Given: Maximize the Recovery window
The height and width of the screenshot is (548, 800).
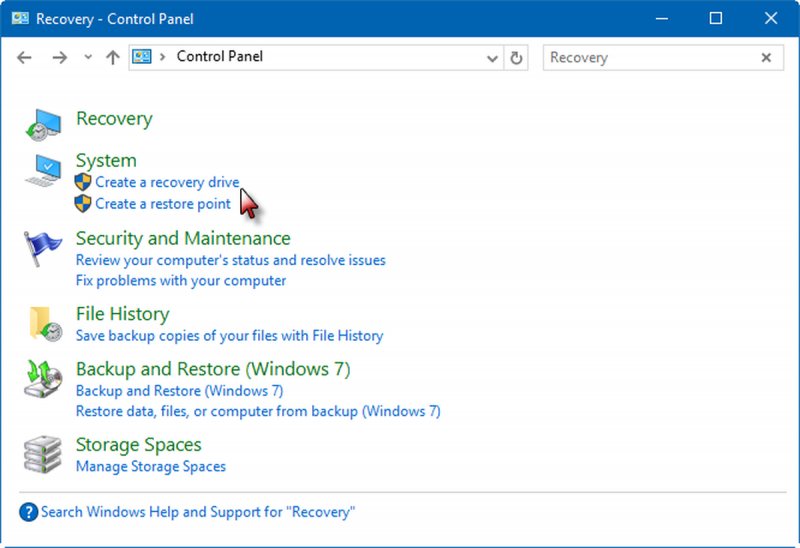Looking at the screenshot, I should [x=716, y=19].
